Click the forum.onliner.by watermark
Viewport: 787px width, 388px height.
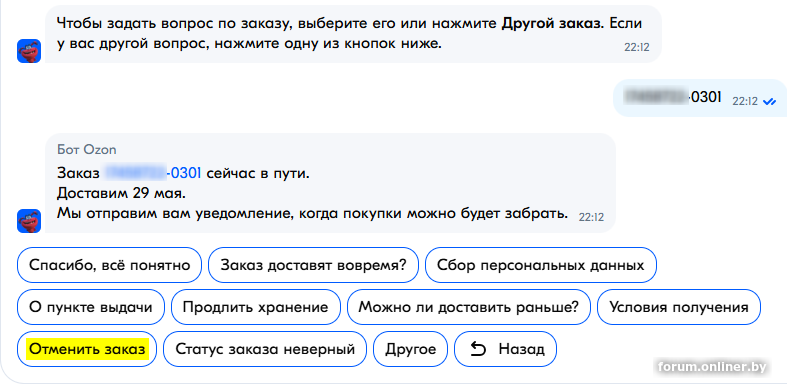click(712, 366)
